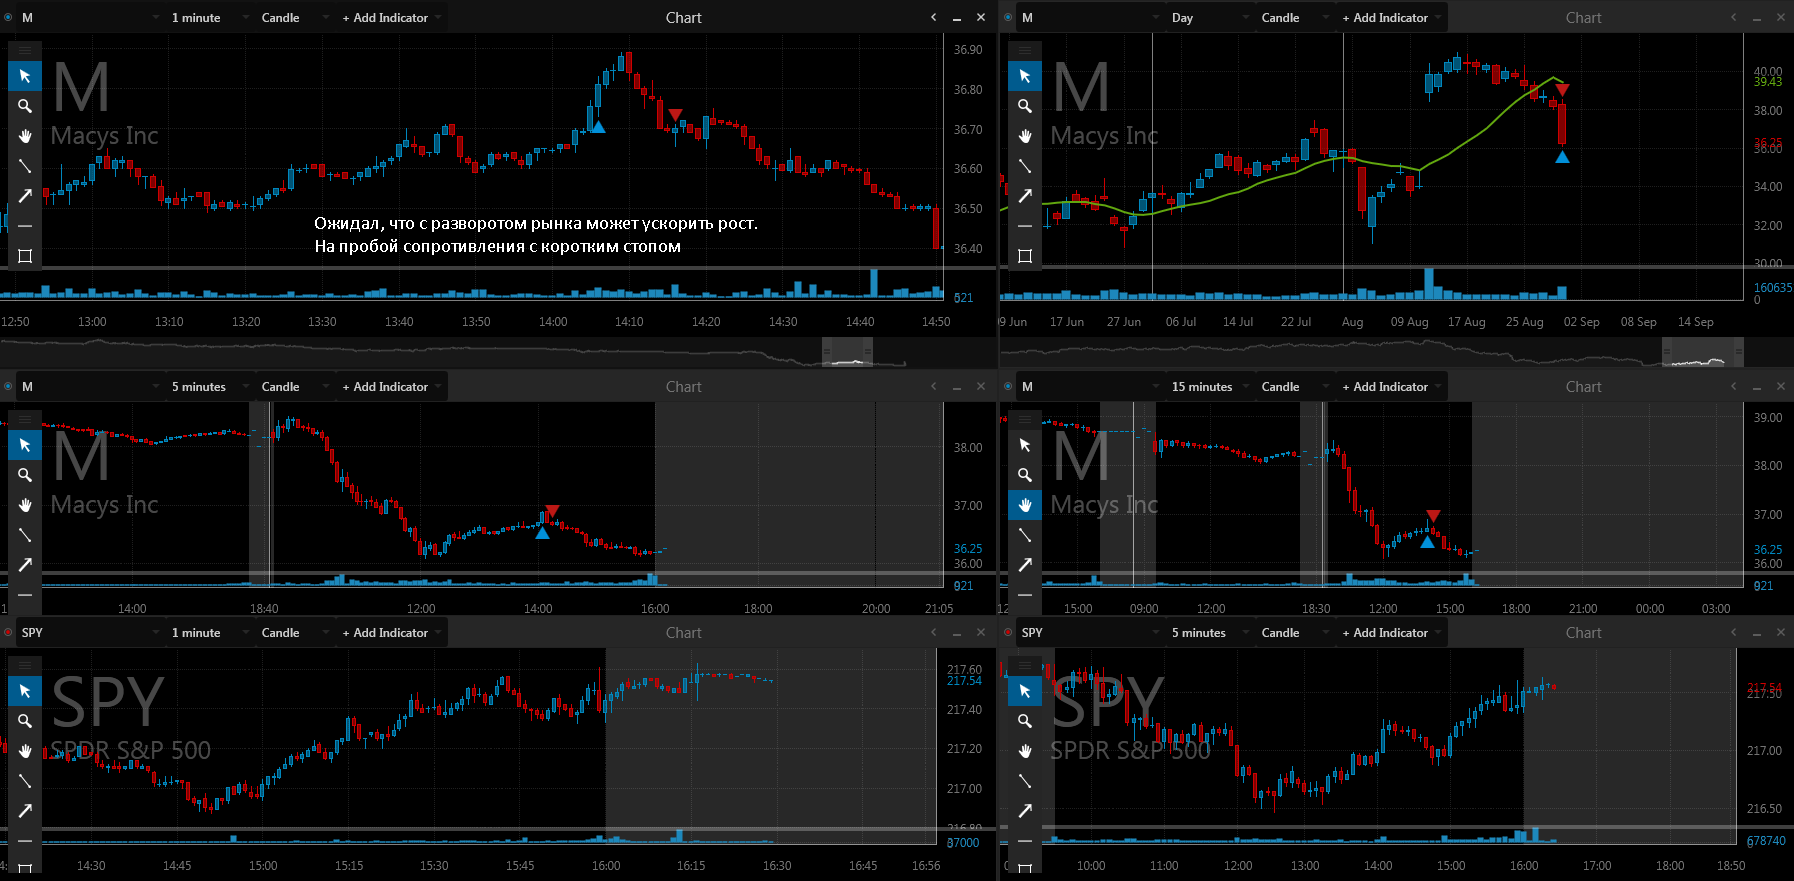Click the back arrow in M 1 minute chart header
1794x881 pixels.
coord(934,17)
